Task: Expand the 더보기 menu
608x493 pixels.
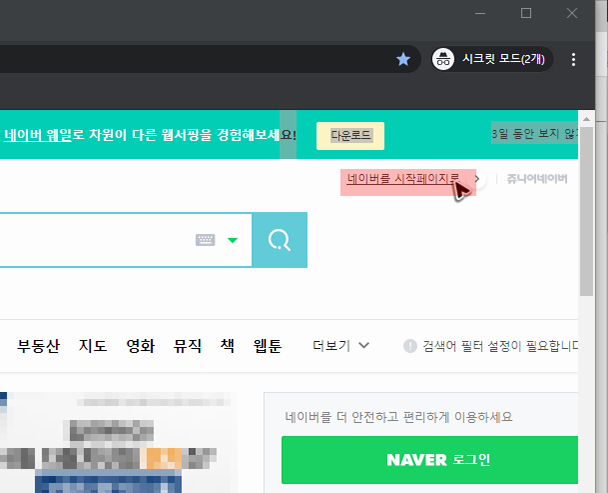Action: point(341,346)
